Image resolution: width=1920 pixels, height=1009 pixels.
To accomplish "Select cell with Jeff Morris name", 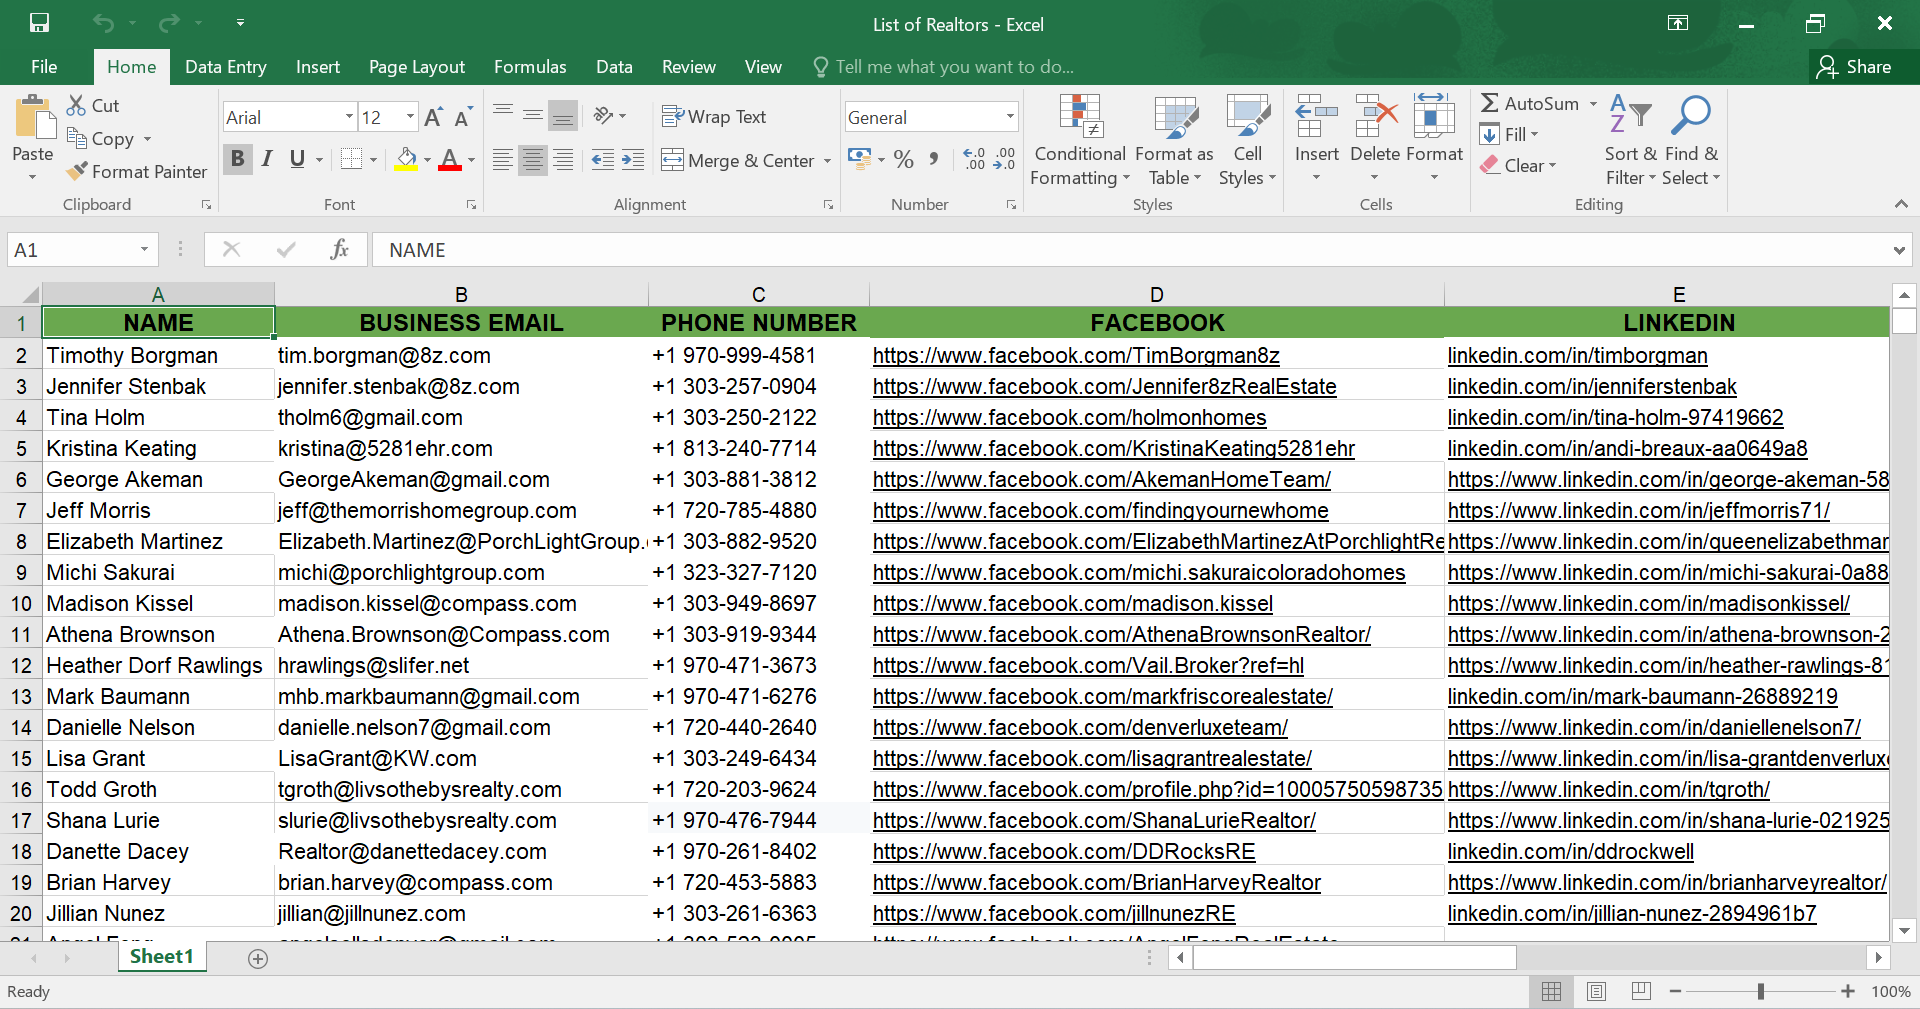I will (98, 511).
